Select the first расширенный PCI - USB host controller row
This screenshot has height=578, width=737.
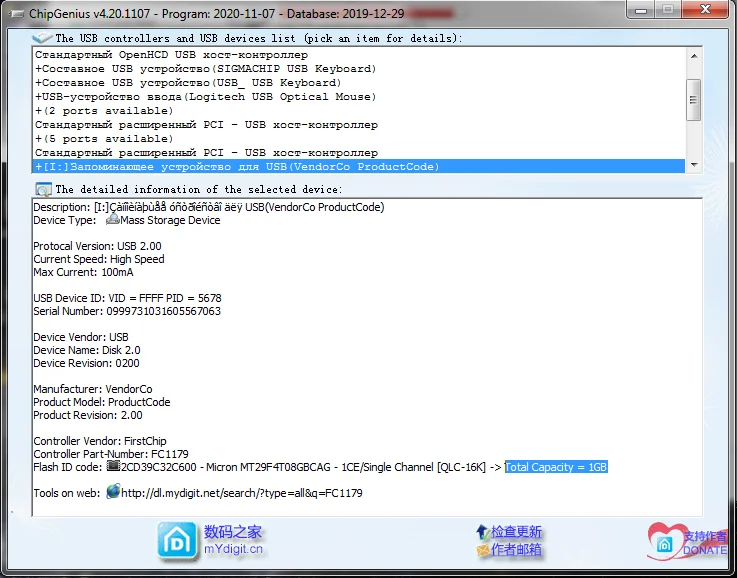point(359,125)
